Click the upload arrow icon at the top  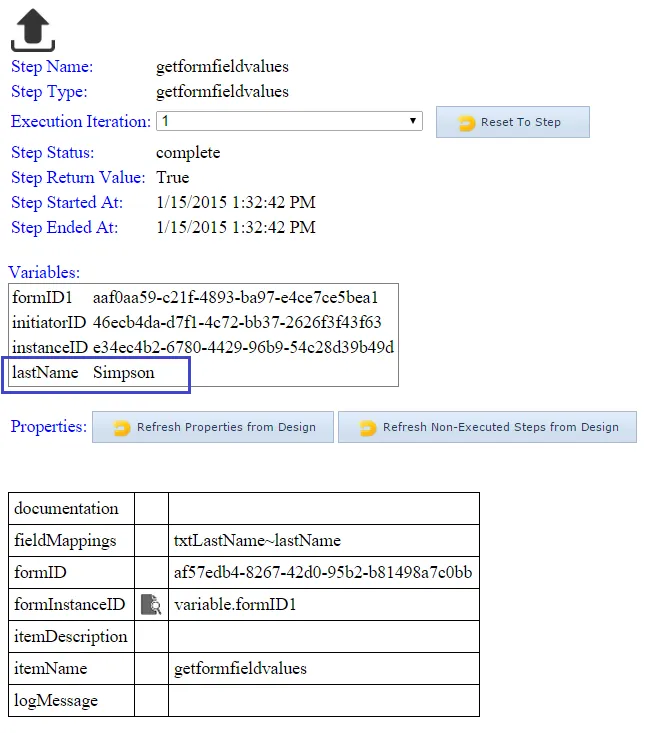tap(33, 30)
